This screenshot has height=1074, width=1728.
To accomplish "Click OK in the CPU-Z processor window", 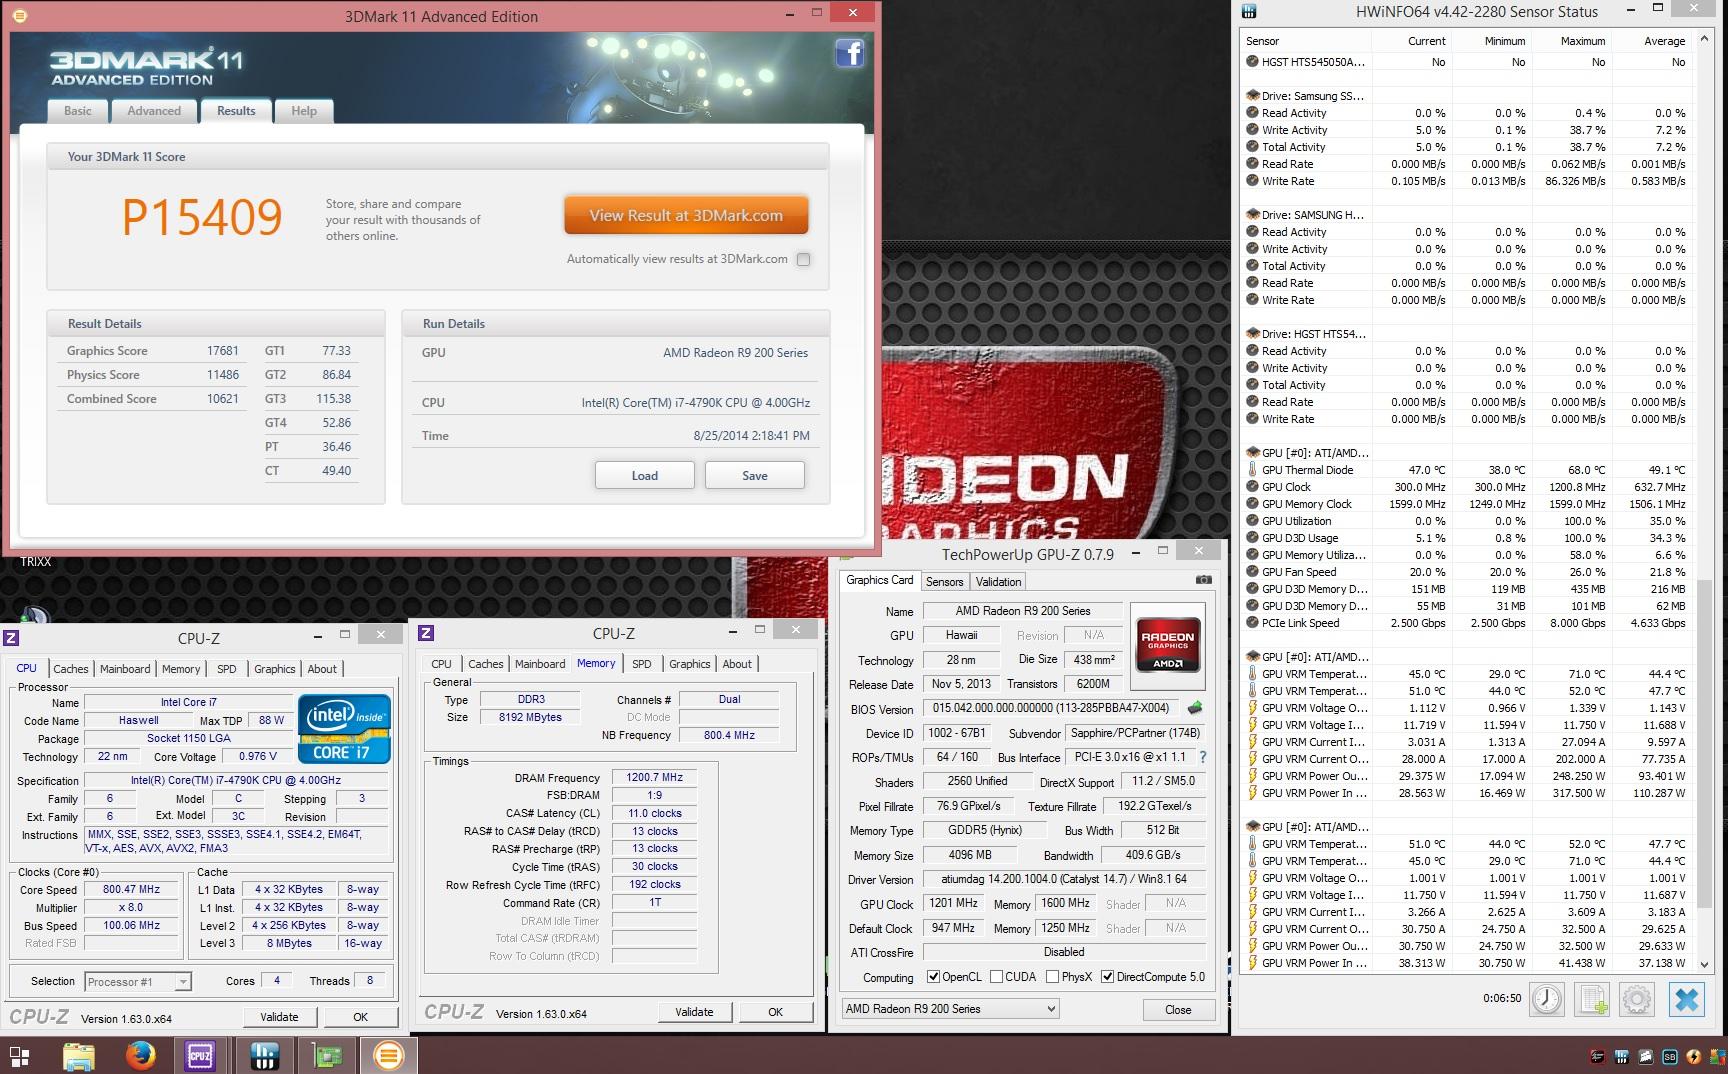I will tap(360, 1017).
